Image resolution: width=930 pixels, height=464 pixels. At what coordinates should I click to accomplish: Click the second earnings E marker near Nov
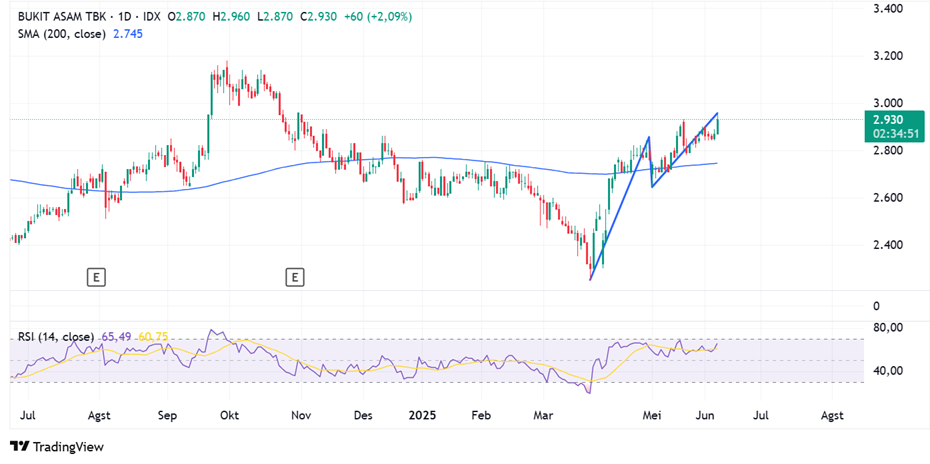(x=294, y=277)
